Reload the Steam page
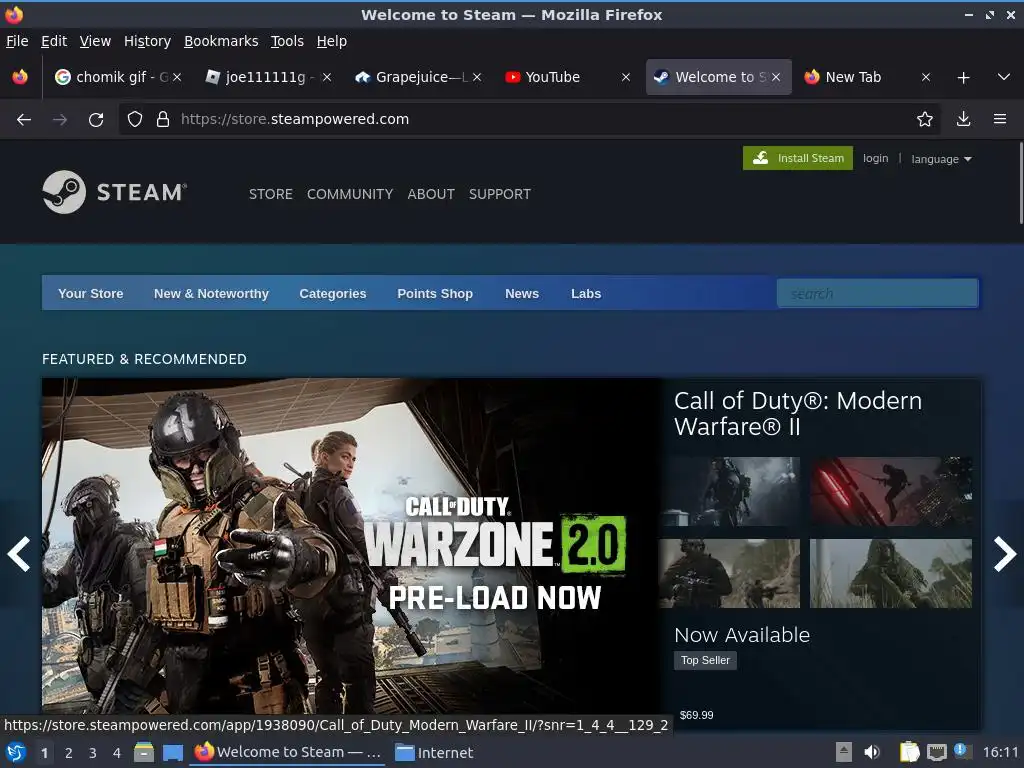This screenshot has height=768, width=1024. (x=96, y=120)
